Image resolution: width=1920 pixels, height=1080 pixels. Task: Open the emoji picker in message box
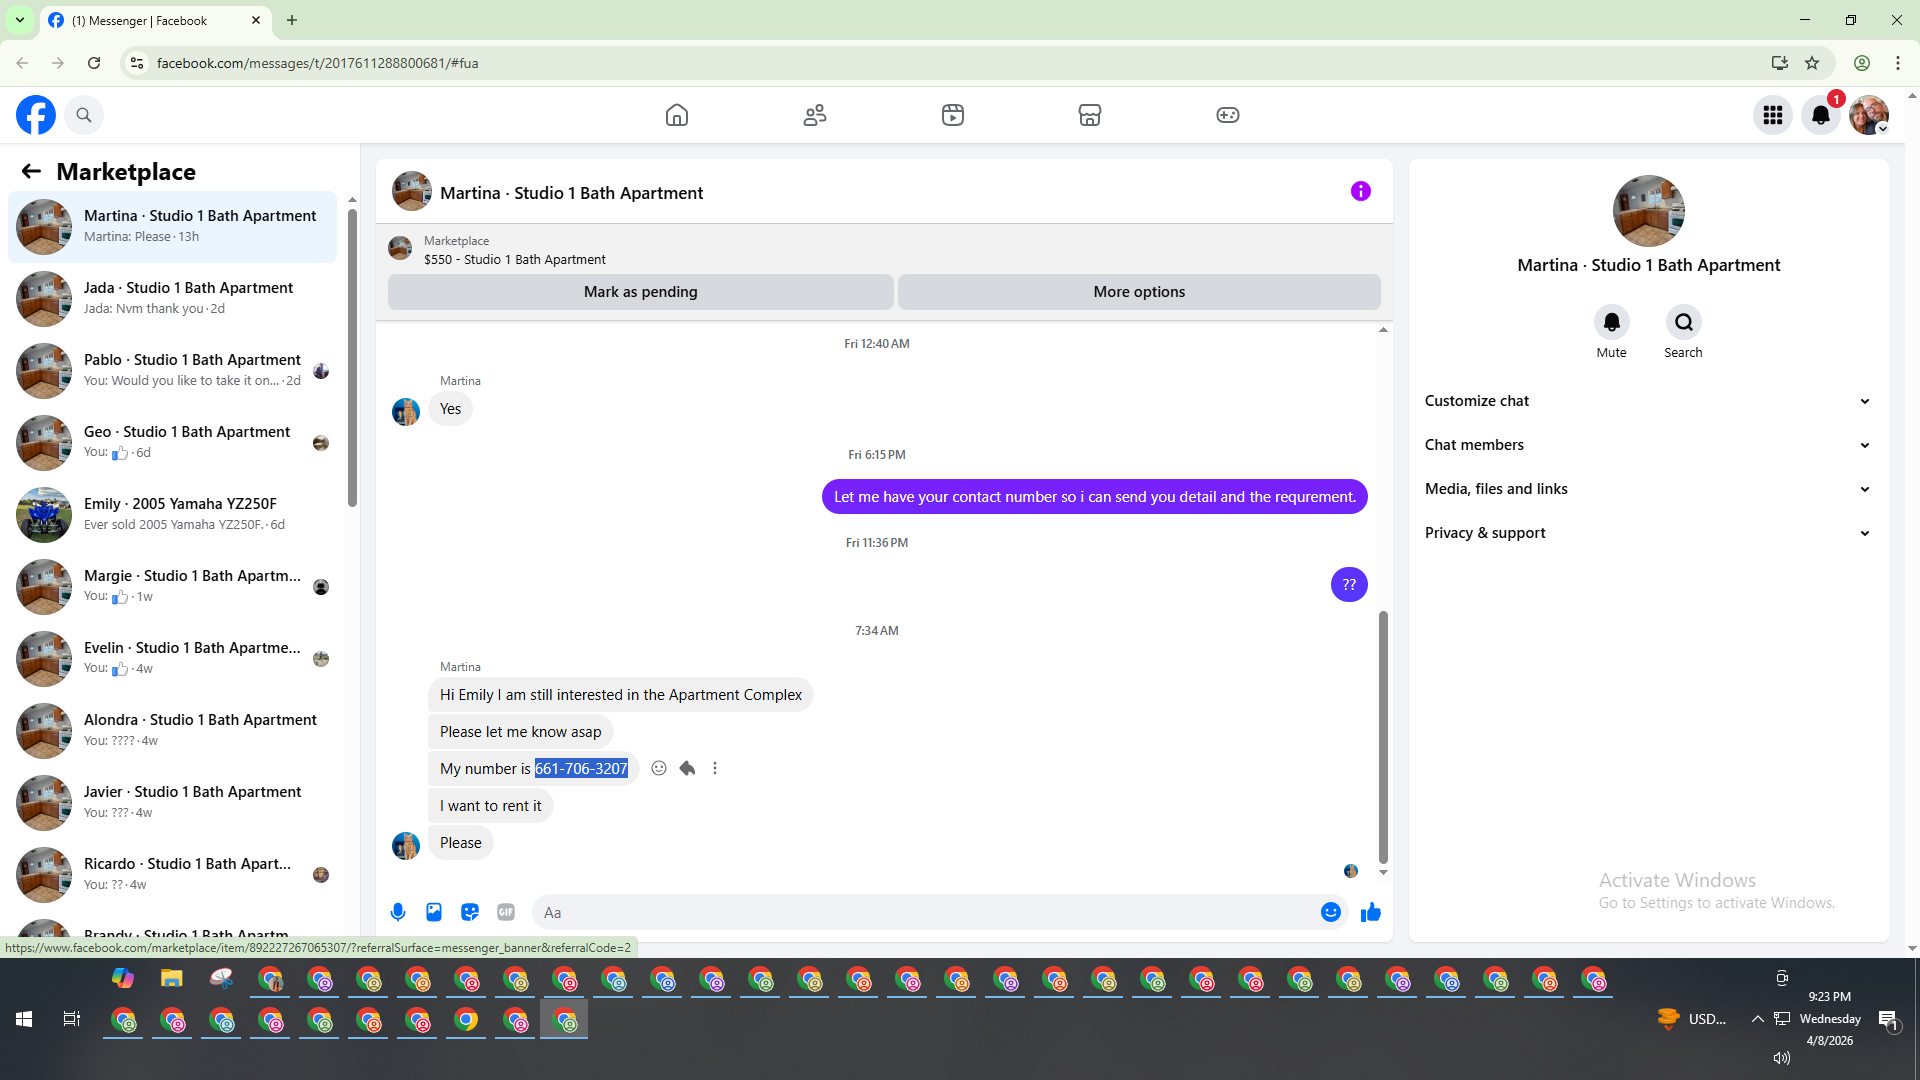tap(1330, 912)
